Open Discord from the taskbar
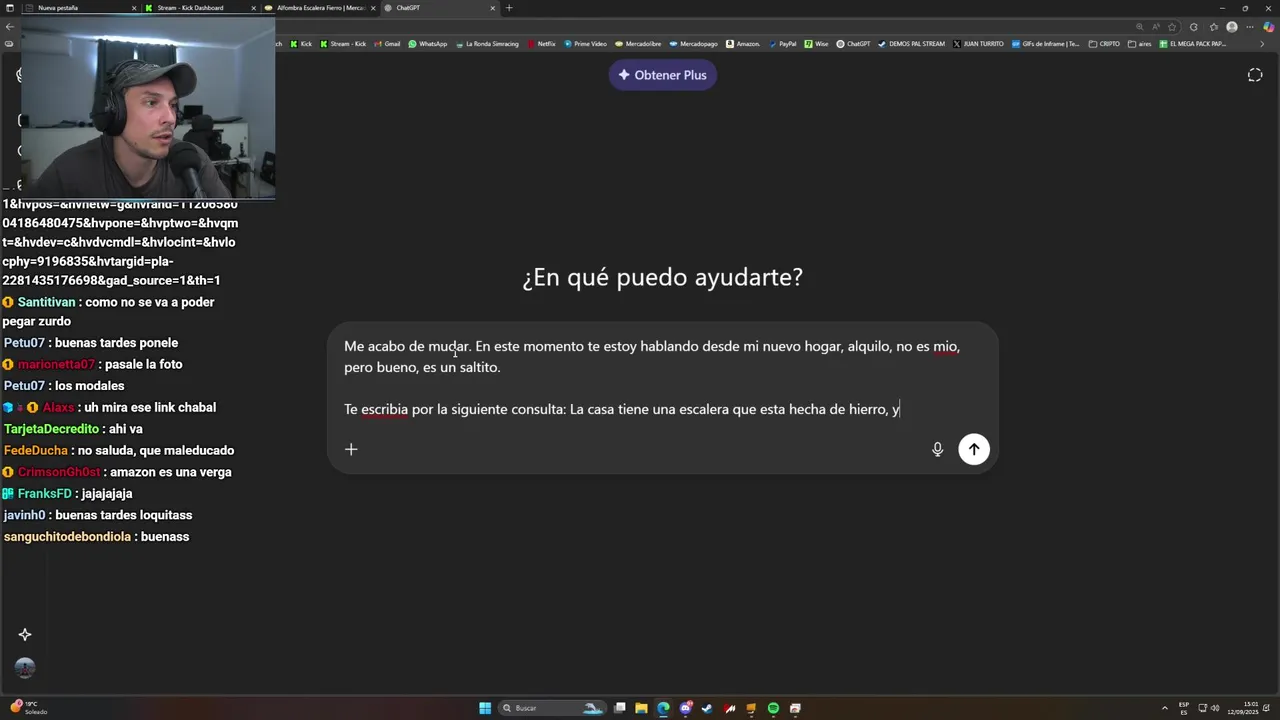 click(x=686, y=708)
